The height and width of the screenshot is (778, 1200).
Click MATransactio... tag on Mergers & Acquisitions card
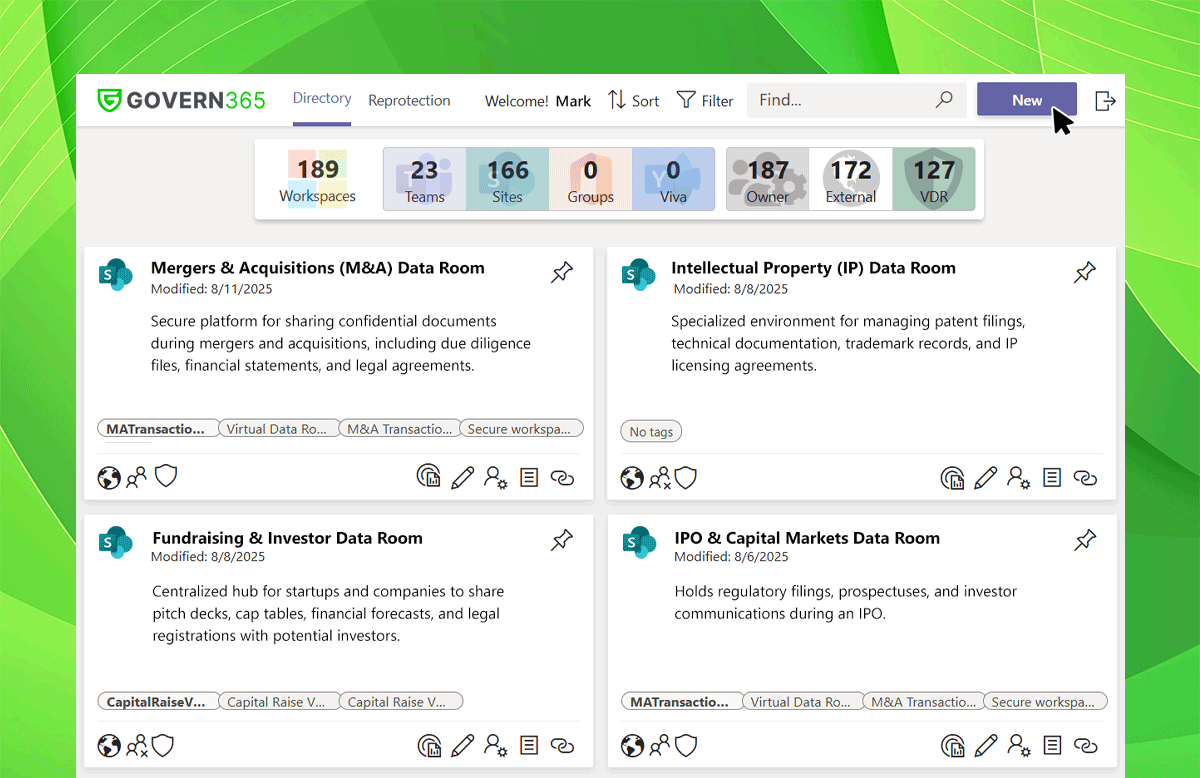pos(157,429)
